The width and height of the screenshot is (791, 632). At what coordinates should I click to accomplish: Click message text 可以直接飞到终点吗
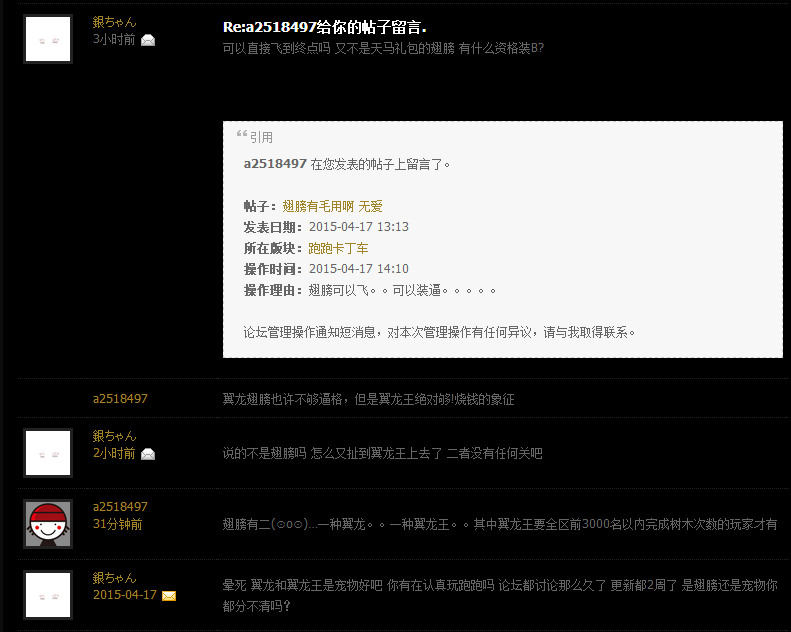(x=276, y=48)
